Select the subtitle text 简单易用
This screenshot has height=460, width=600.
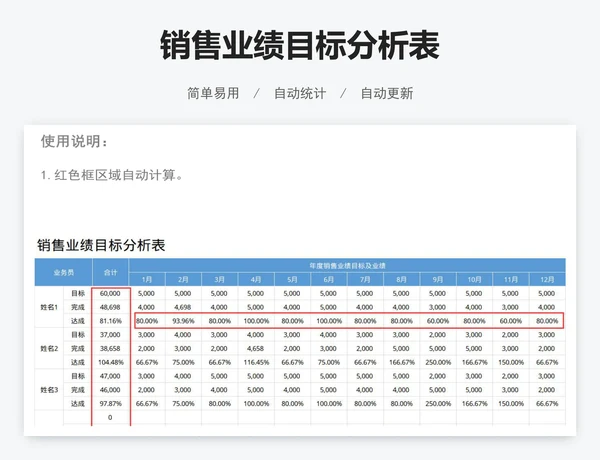coord(213,93)
